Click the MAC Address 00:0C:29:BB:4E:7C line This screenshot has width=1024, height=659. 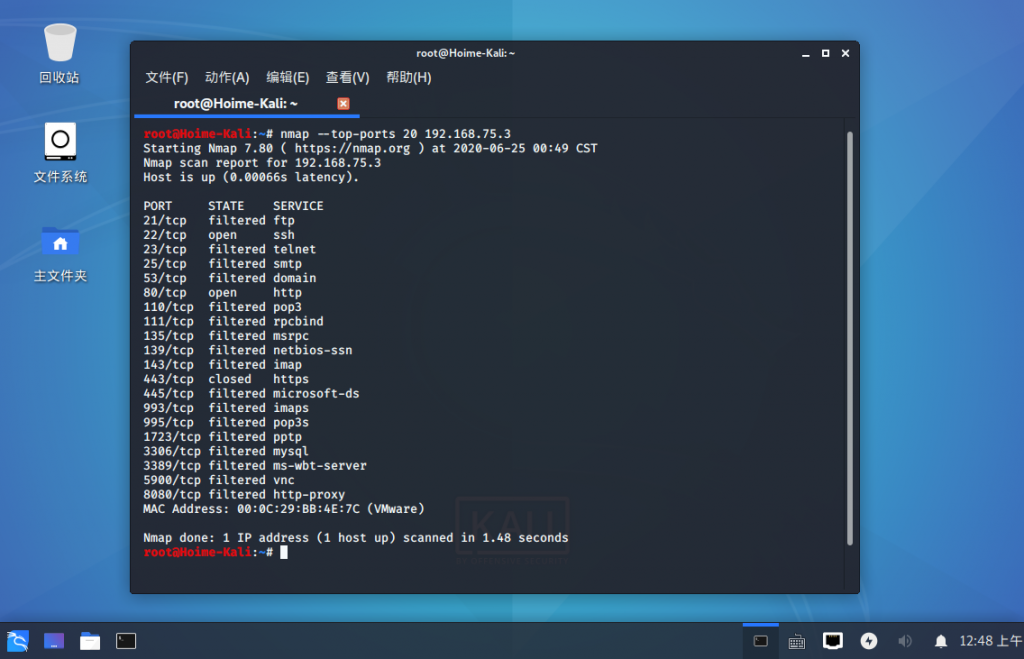point(283,509)
